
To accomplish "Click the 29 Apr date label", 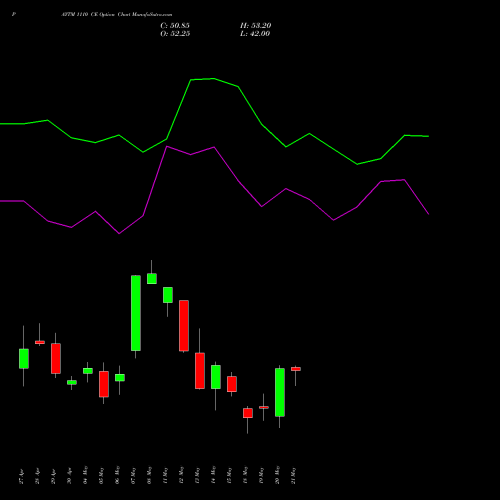I will pyautogui.click(x=54, y=477).
